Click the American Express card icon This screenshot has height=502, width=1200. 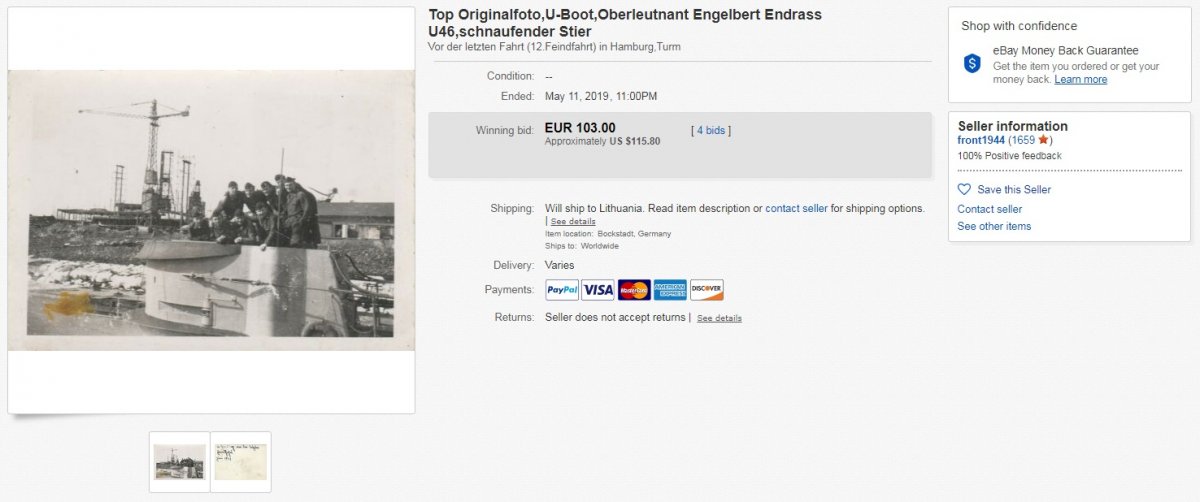670,290
